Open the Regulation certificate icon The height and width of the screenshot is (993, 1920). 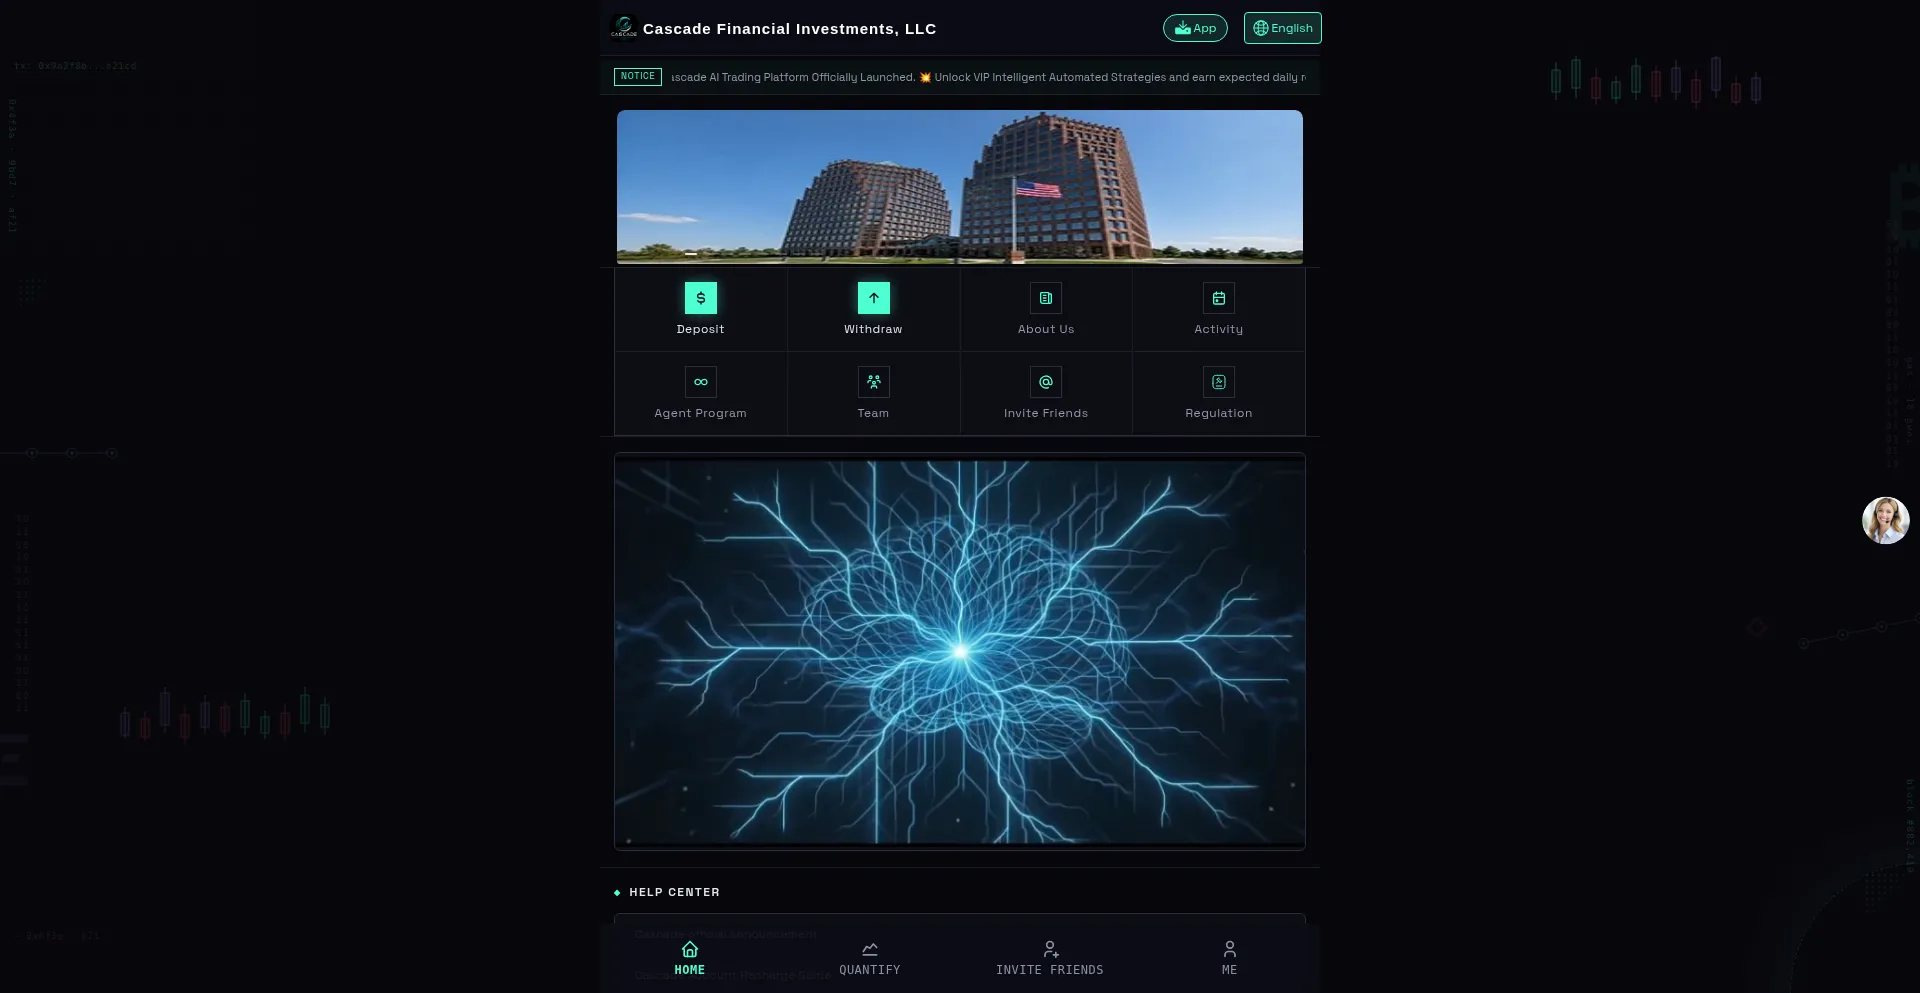tap(1218, 382)
